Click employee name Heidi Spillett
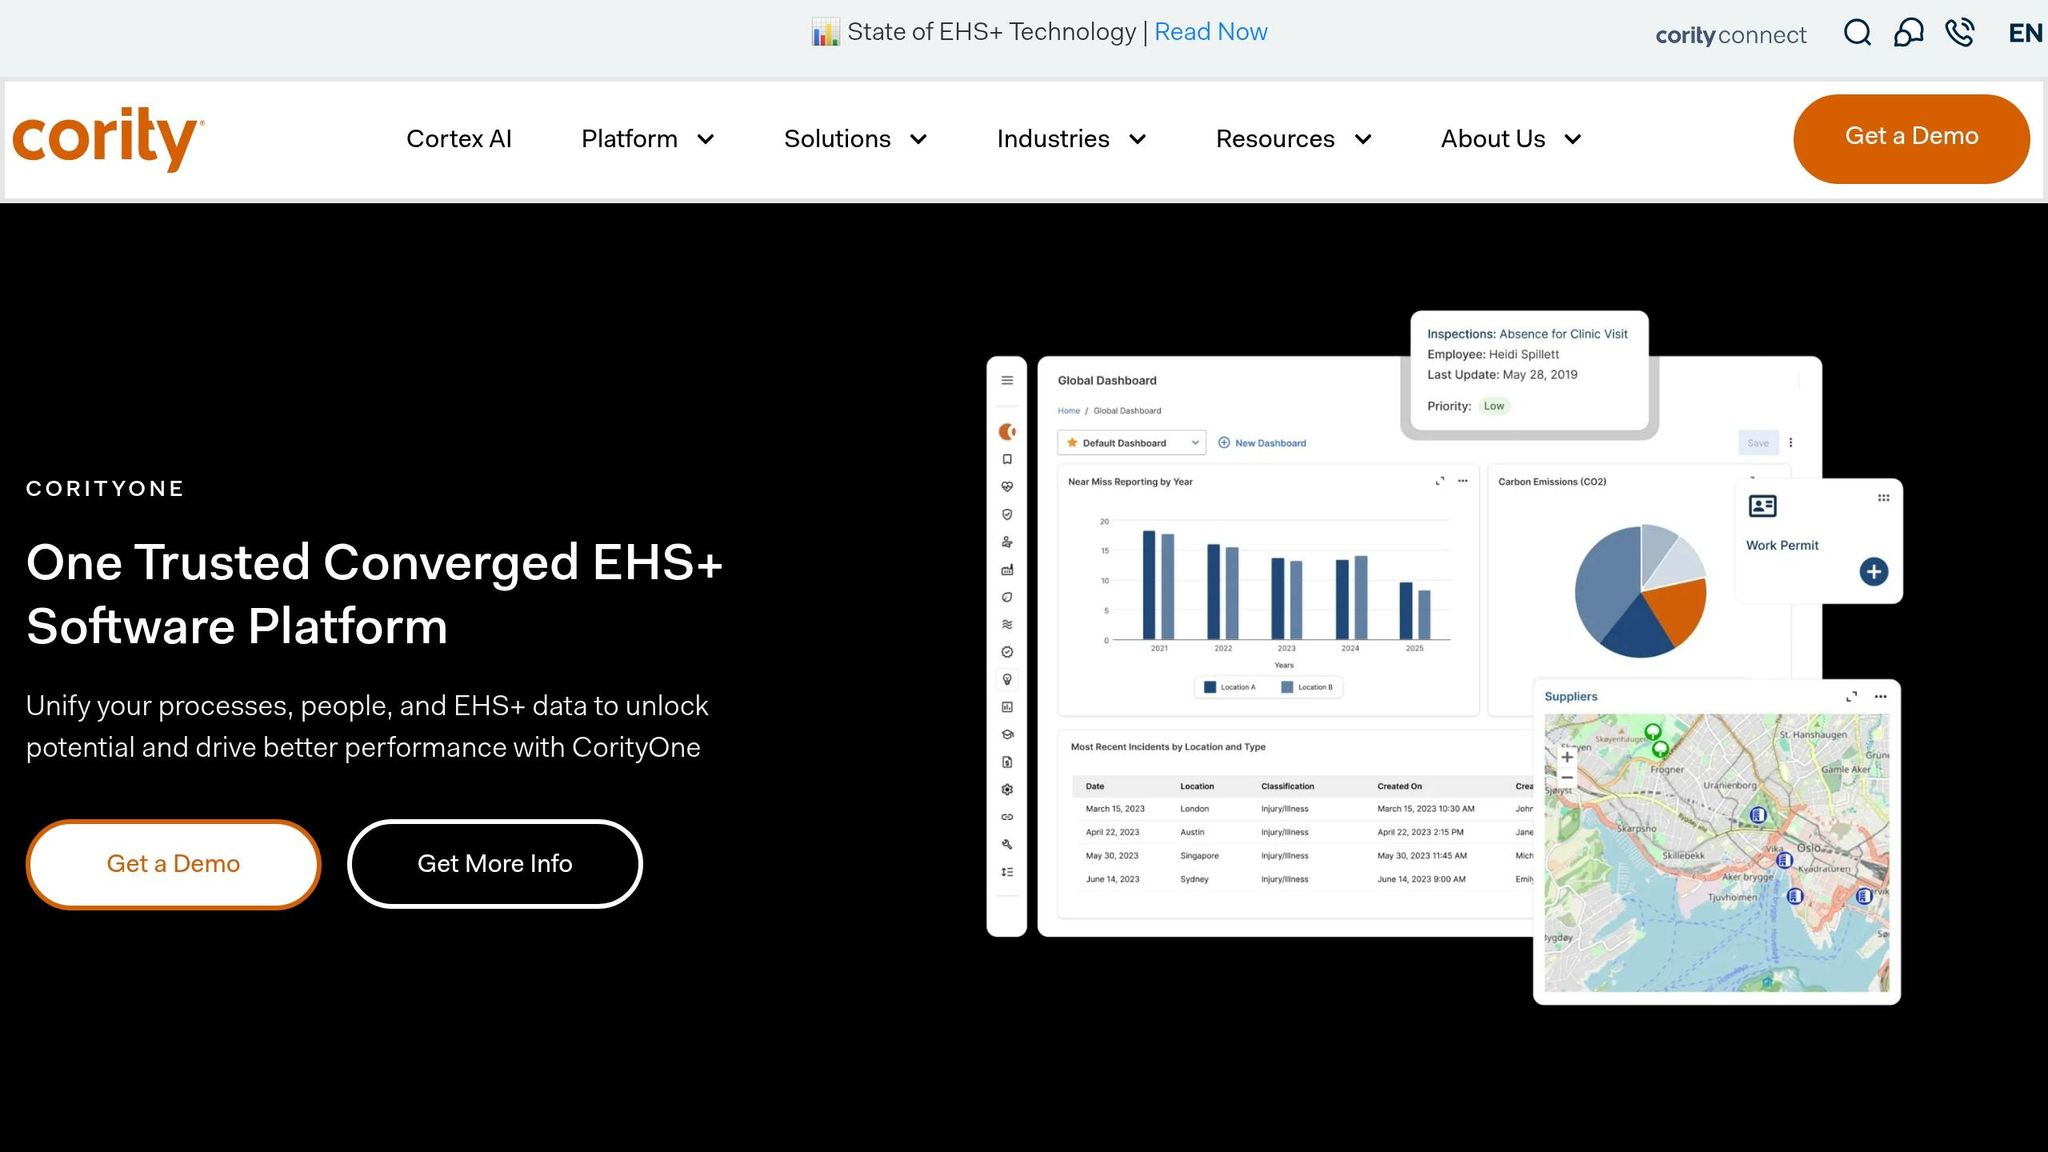The height and width of the screenshot is (1152, 2048). [1524, 354]
